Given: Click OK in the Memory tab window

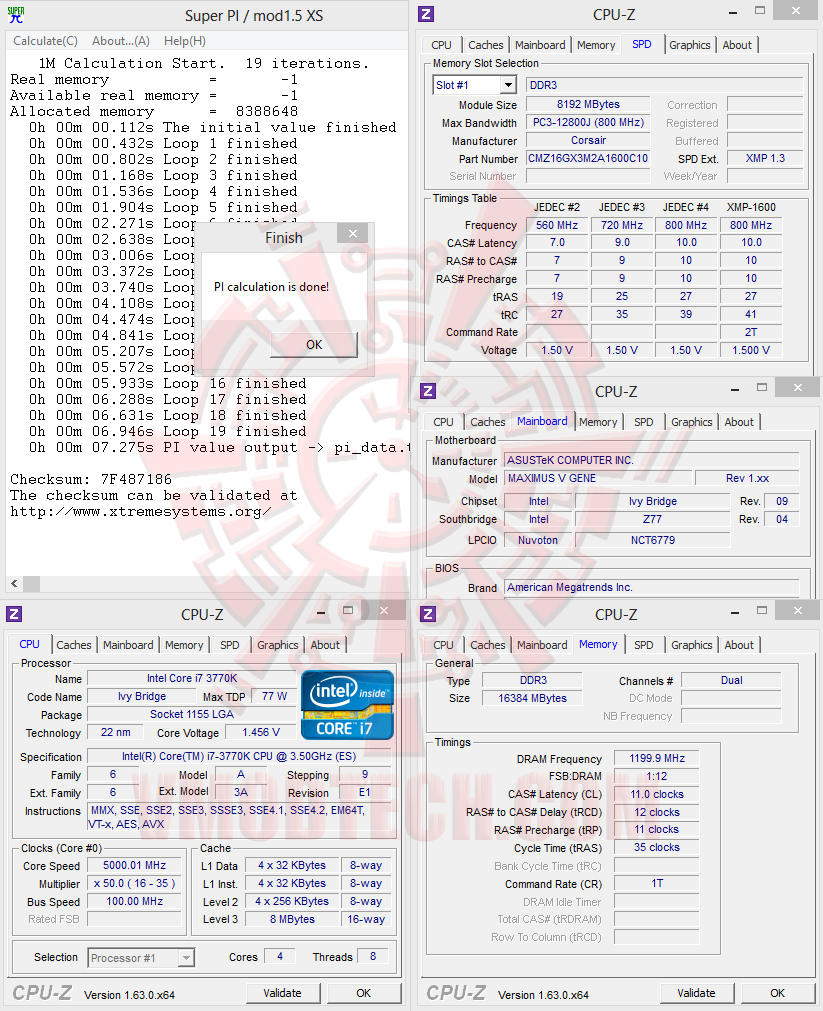Looking at the screenshot, I should pos(778,993).
